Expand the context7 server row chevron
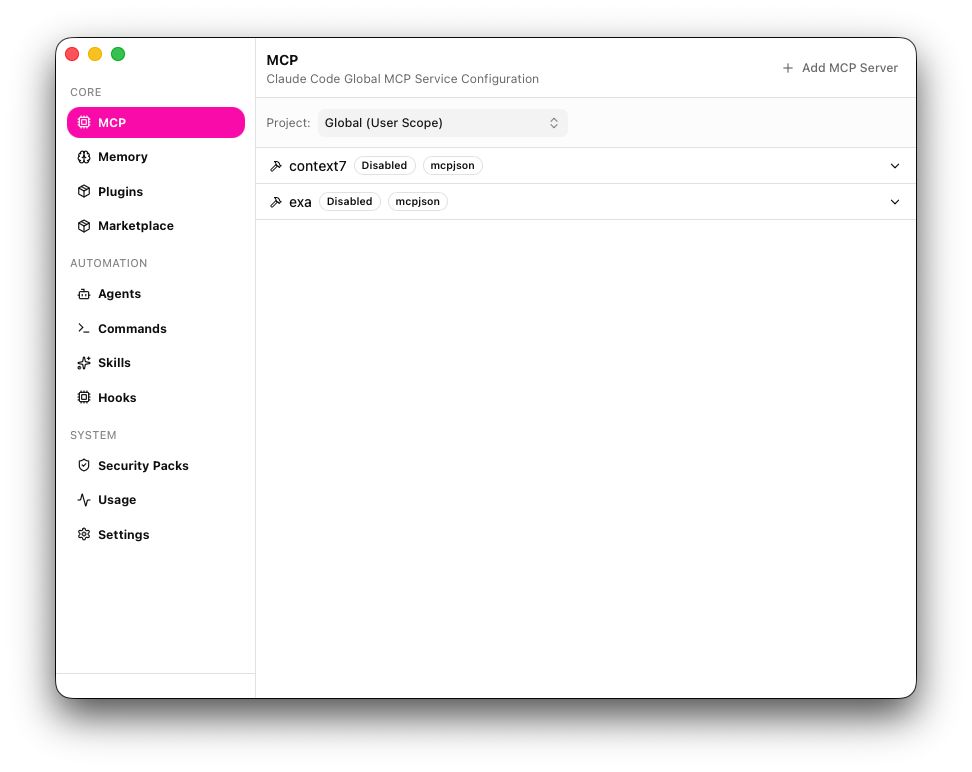 point(895,166)
